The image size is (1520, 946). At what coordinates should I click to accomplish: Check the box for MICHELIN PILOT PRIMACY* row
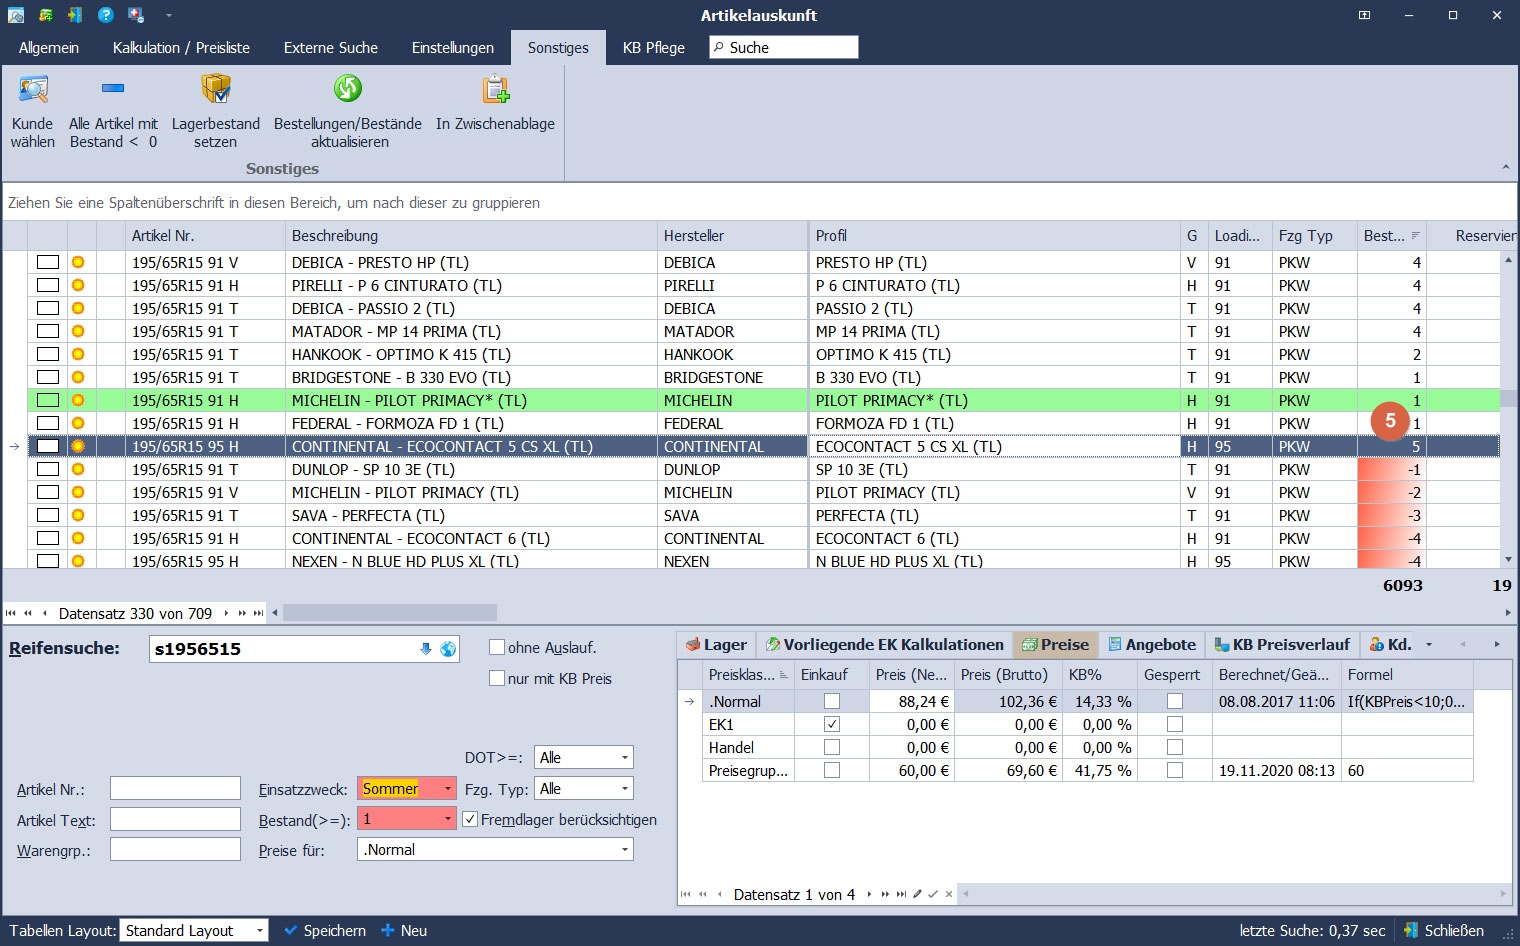[48, 401]
